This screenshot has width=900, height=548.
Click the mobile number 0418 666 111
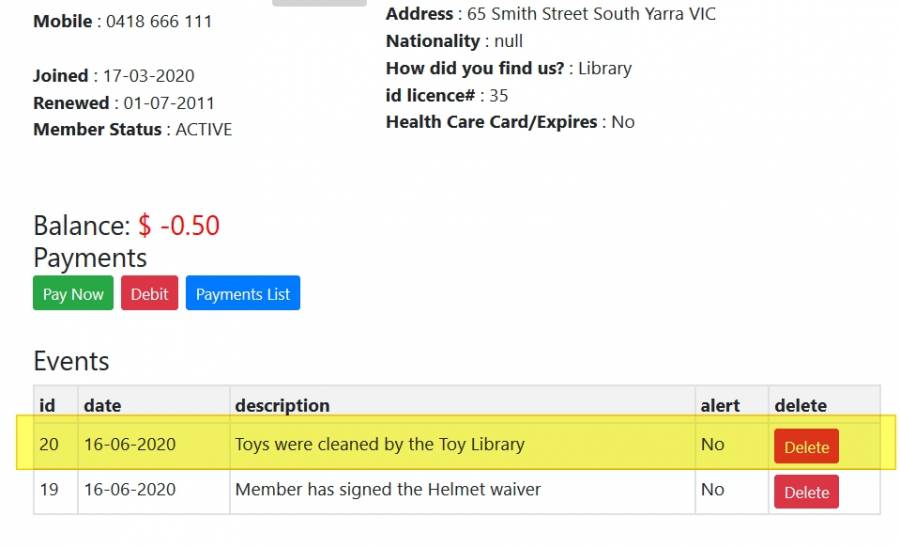pyautogui.click(x=158, y=21)
